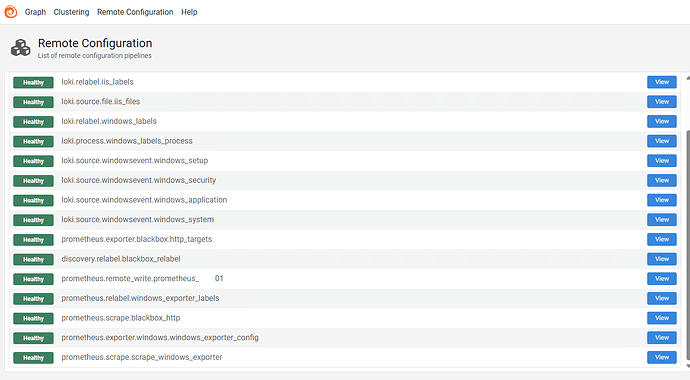Image resolution: width=690 pixels, height=380 pixels.
Task: View loki.relabel.iis_labels pipeline
Action: pos(662,82)
